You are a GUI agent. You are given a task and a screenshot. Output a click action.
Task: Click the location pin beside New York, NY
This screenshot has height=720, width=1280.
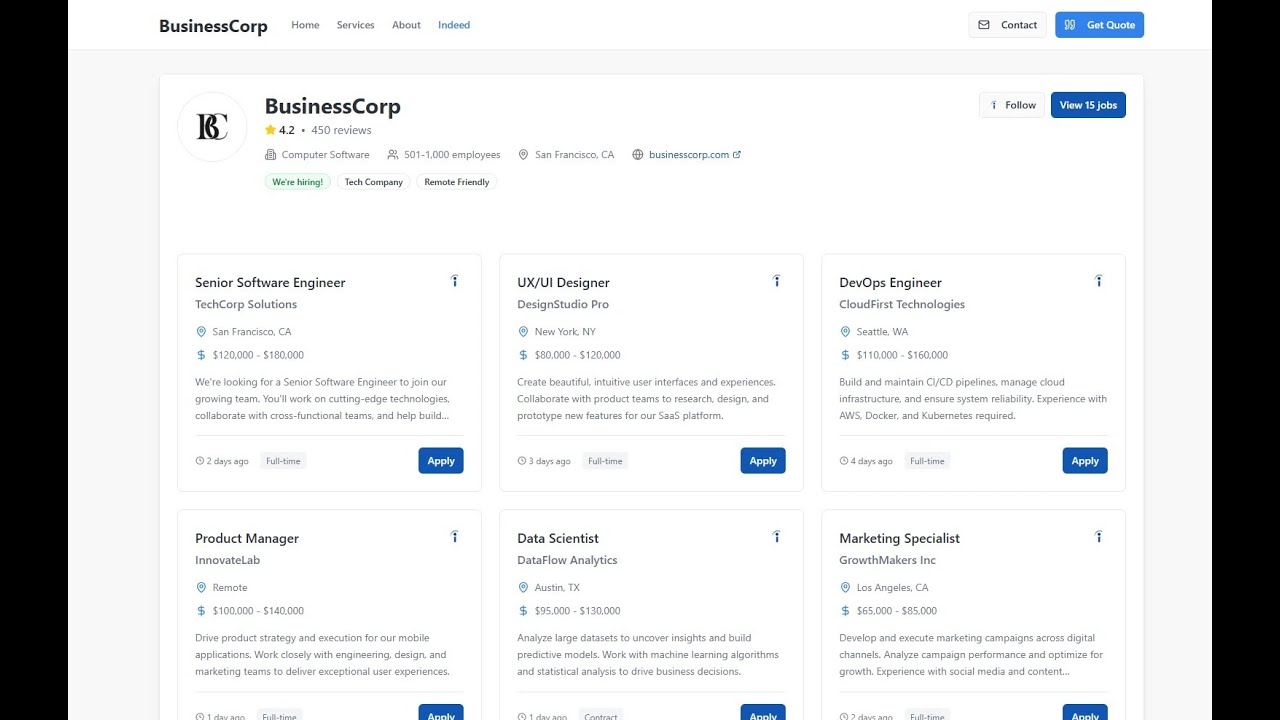(x=523, y=332)
